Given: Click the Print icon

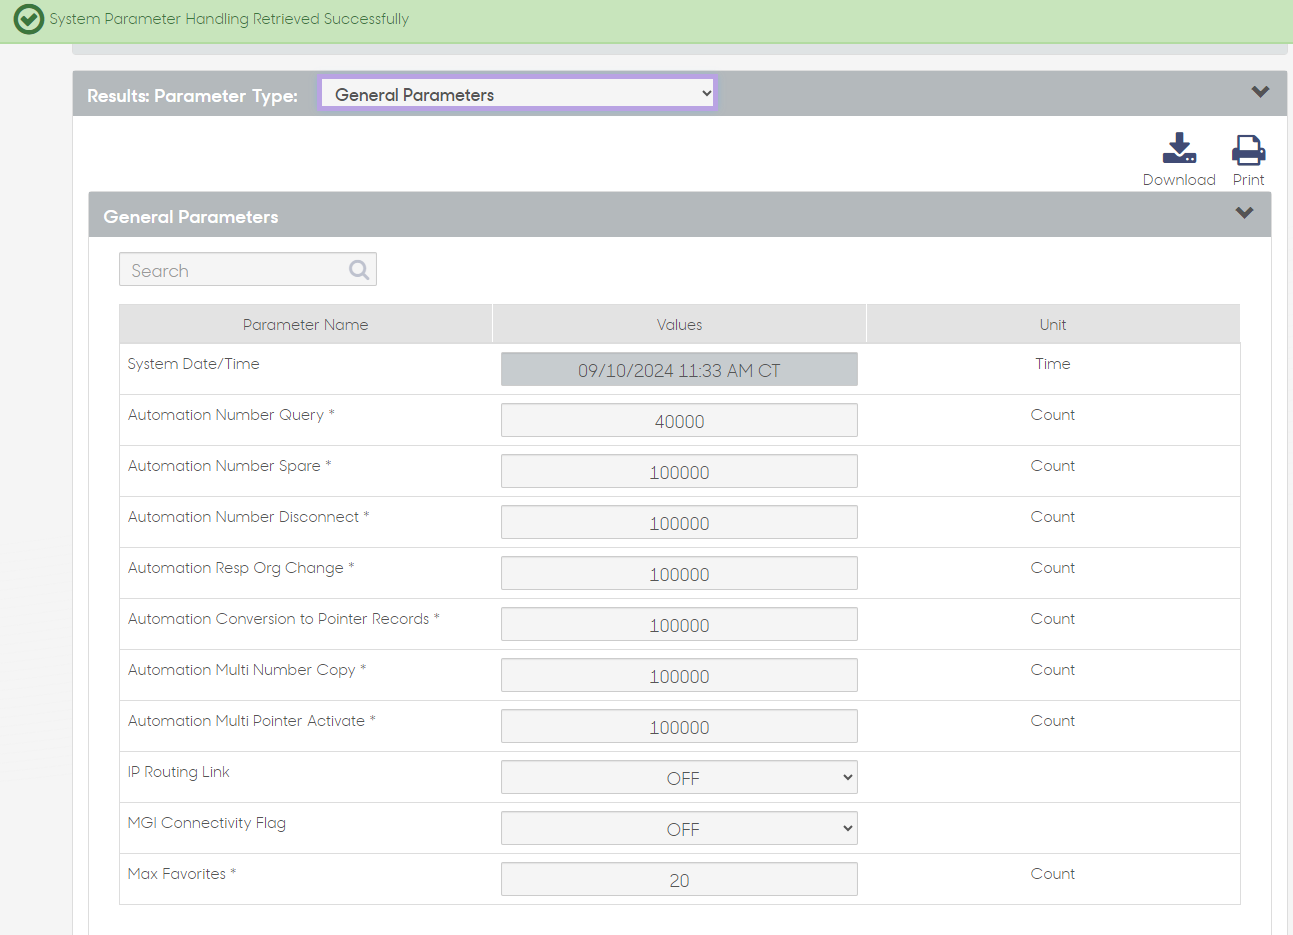Looking at the screenshot, I should pos(1248,149).
